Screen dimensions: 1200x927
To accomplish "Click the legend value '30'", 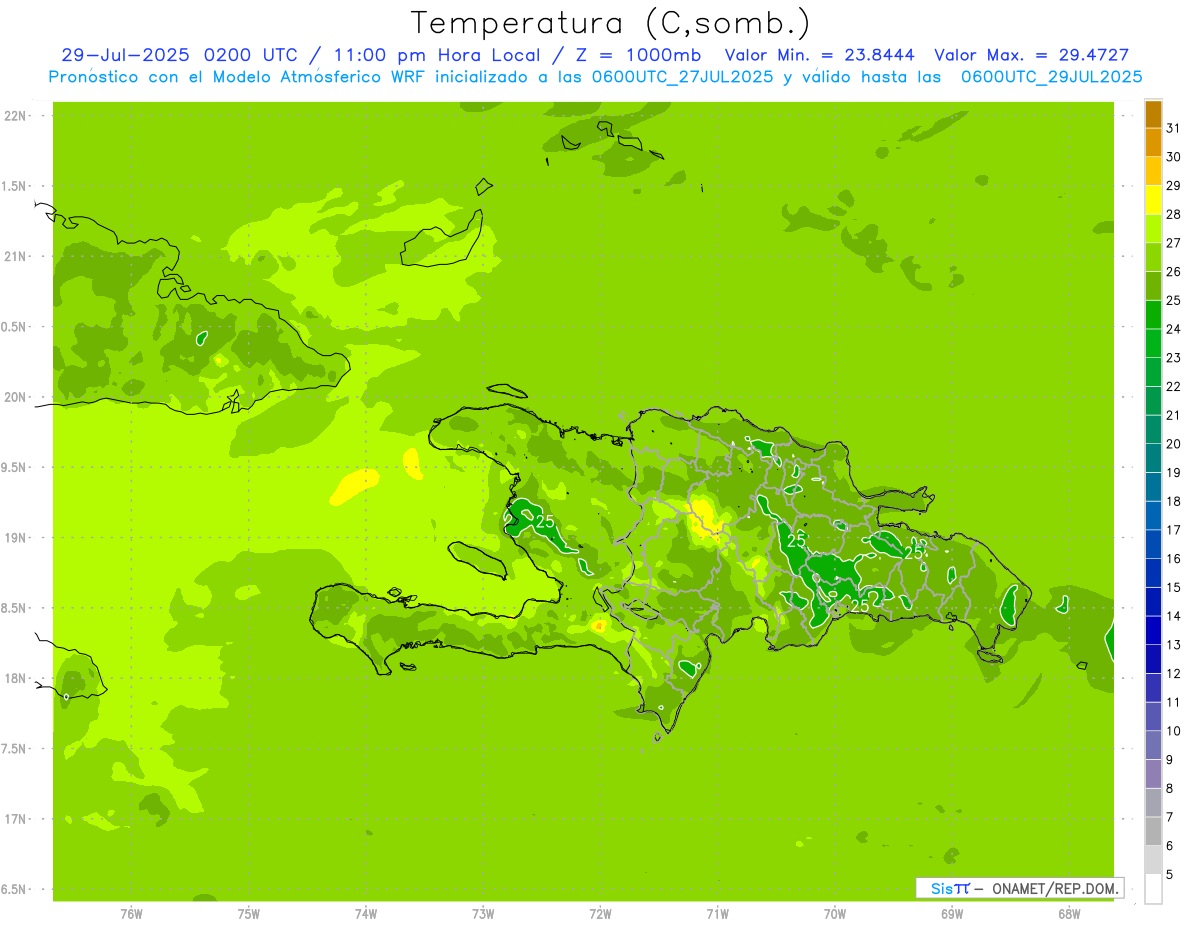I will tap(1174, 157).
